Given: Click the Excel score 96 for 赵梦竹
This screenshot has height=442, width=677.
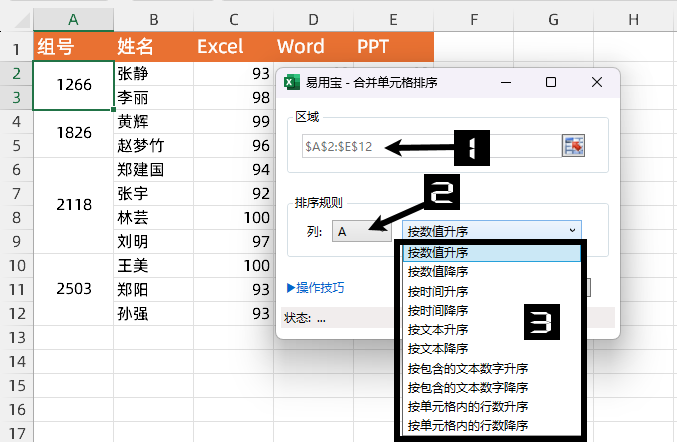Looking at the screenshot, I should (x=234, y=145).
